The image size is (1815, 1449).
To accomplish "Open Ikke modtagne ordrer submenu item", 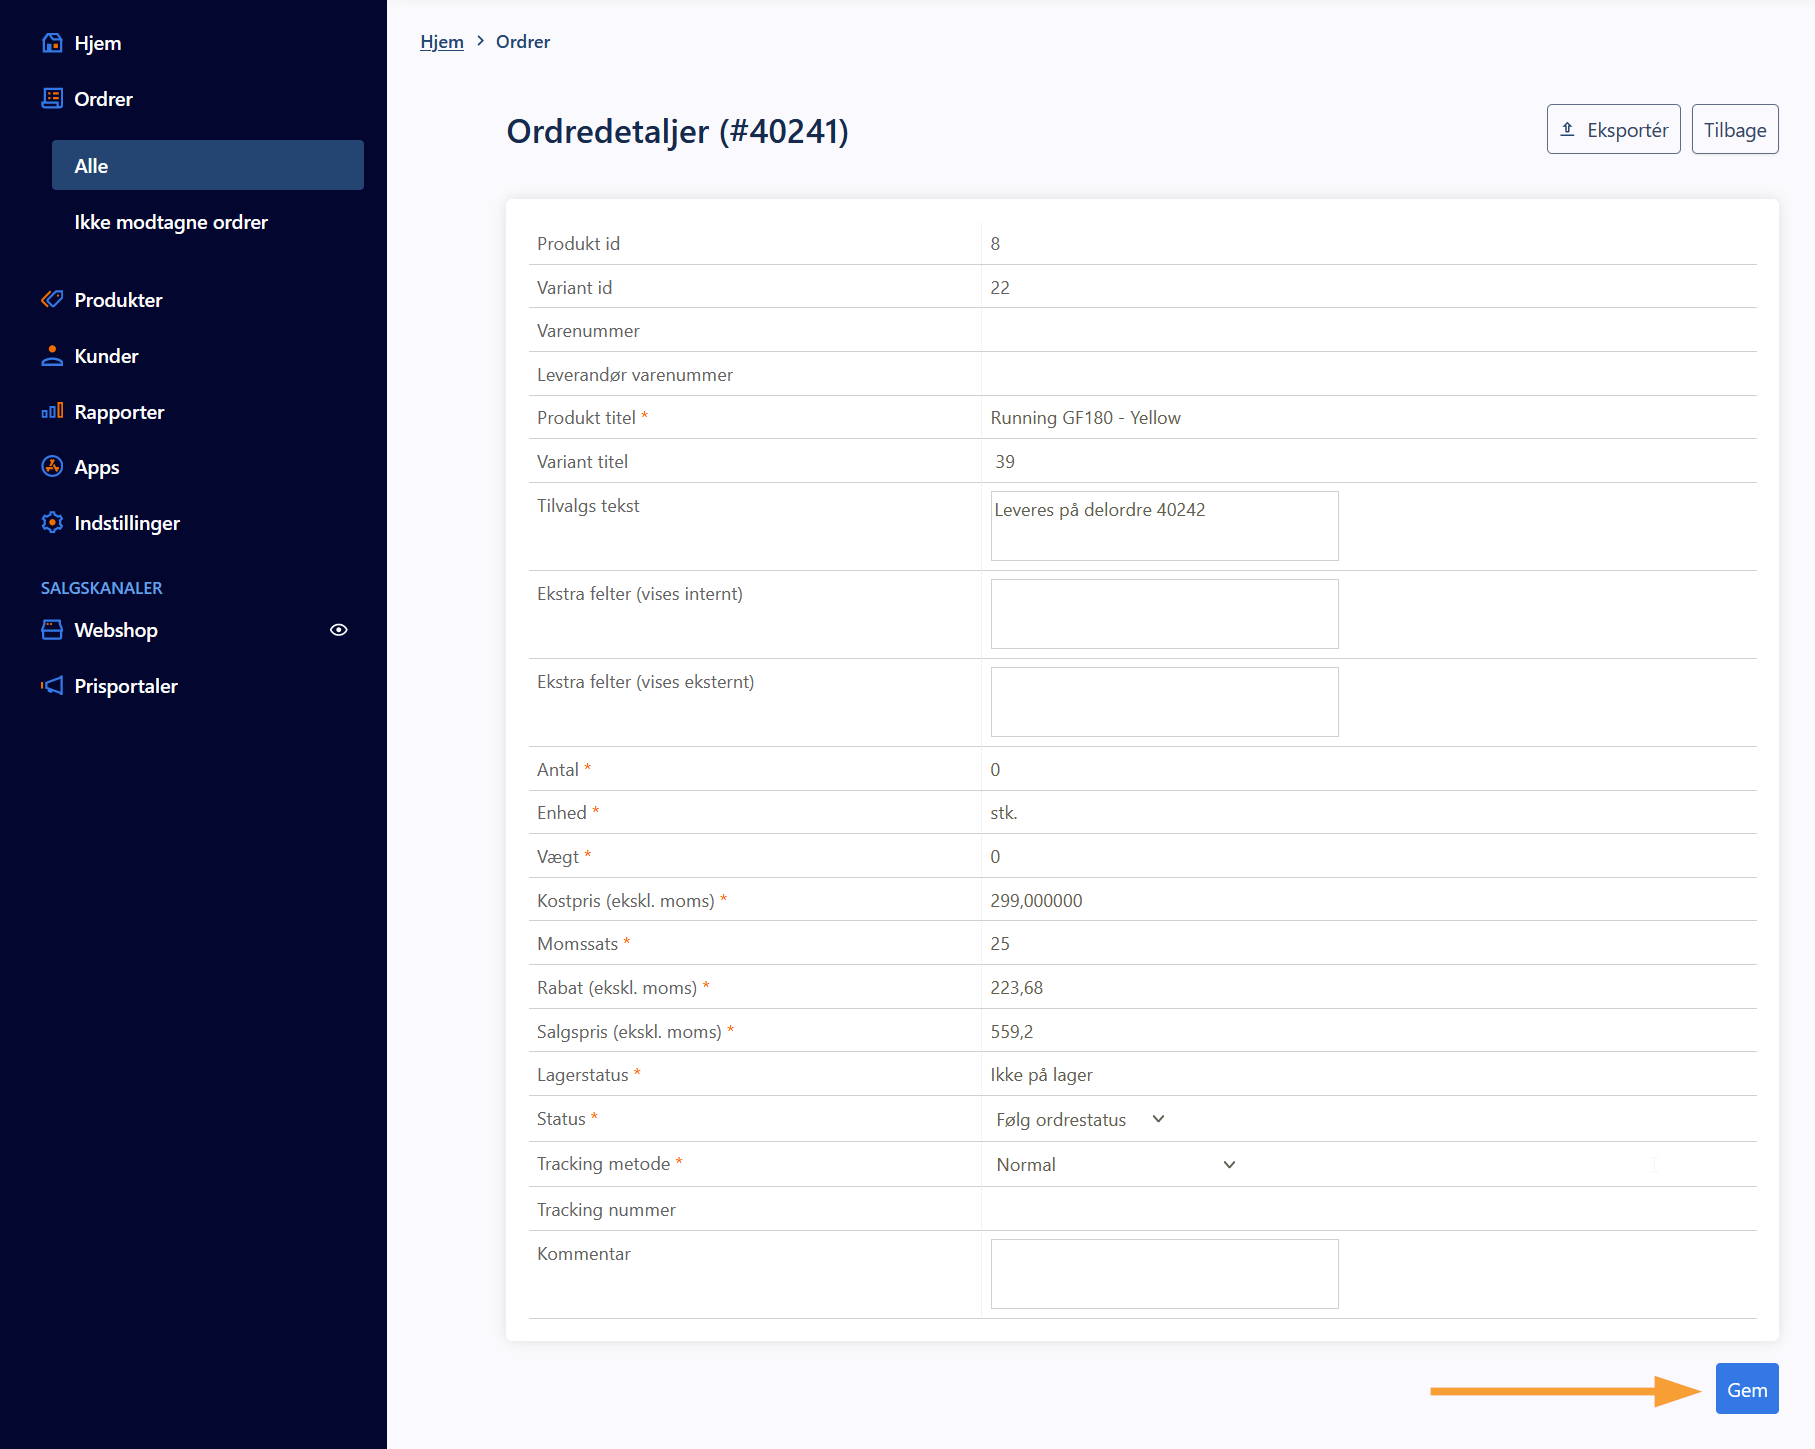I will click(x=171, y=222).
